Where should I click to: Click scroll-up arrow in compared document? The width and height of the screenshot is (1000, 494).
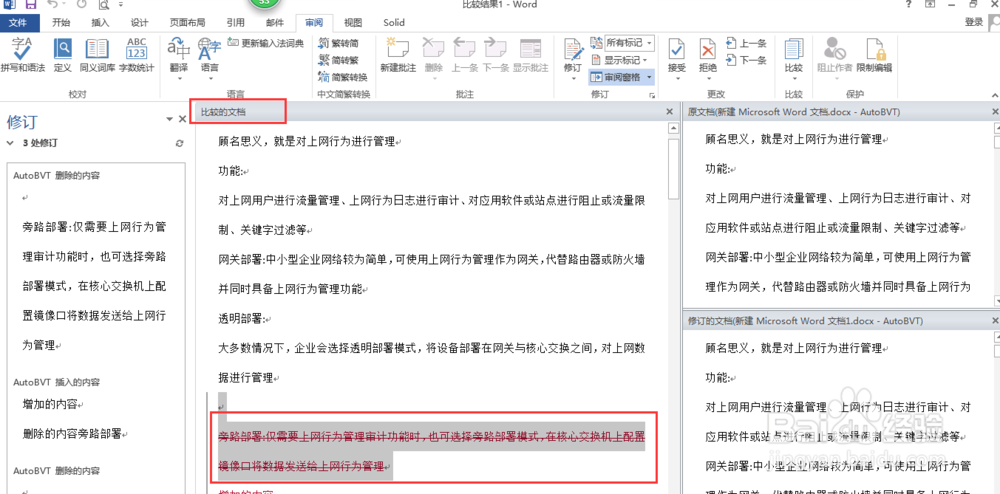(x=673, y=129)
